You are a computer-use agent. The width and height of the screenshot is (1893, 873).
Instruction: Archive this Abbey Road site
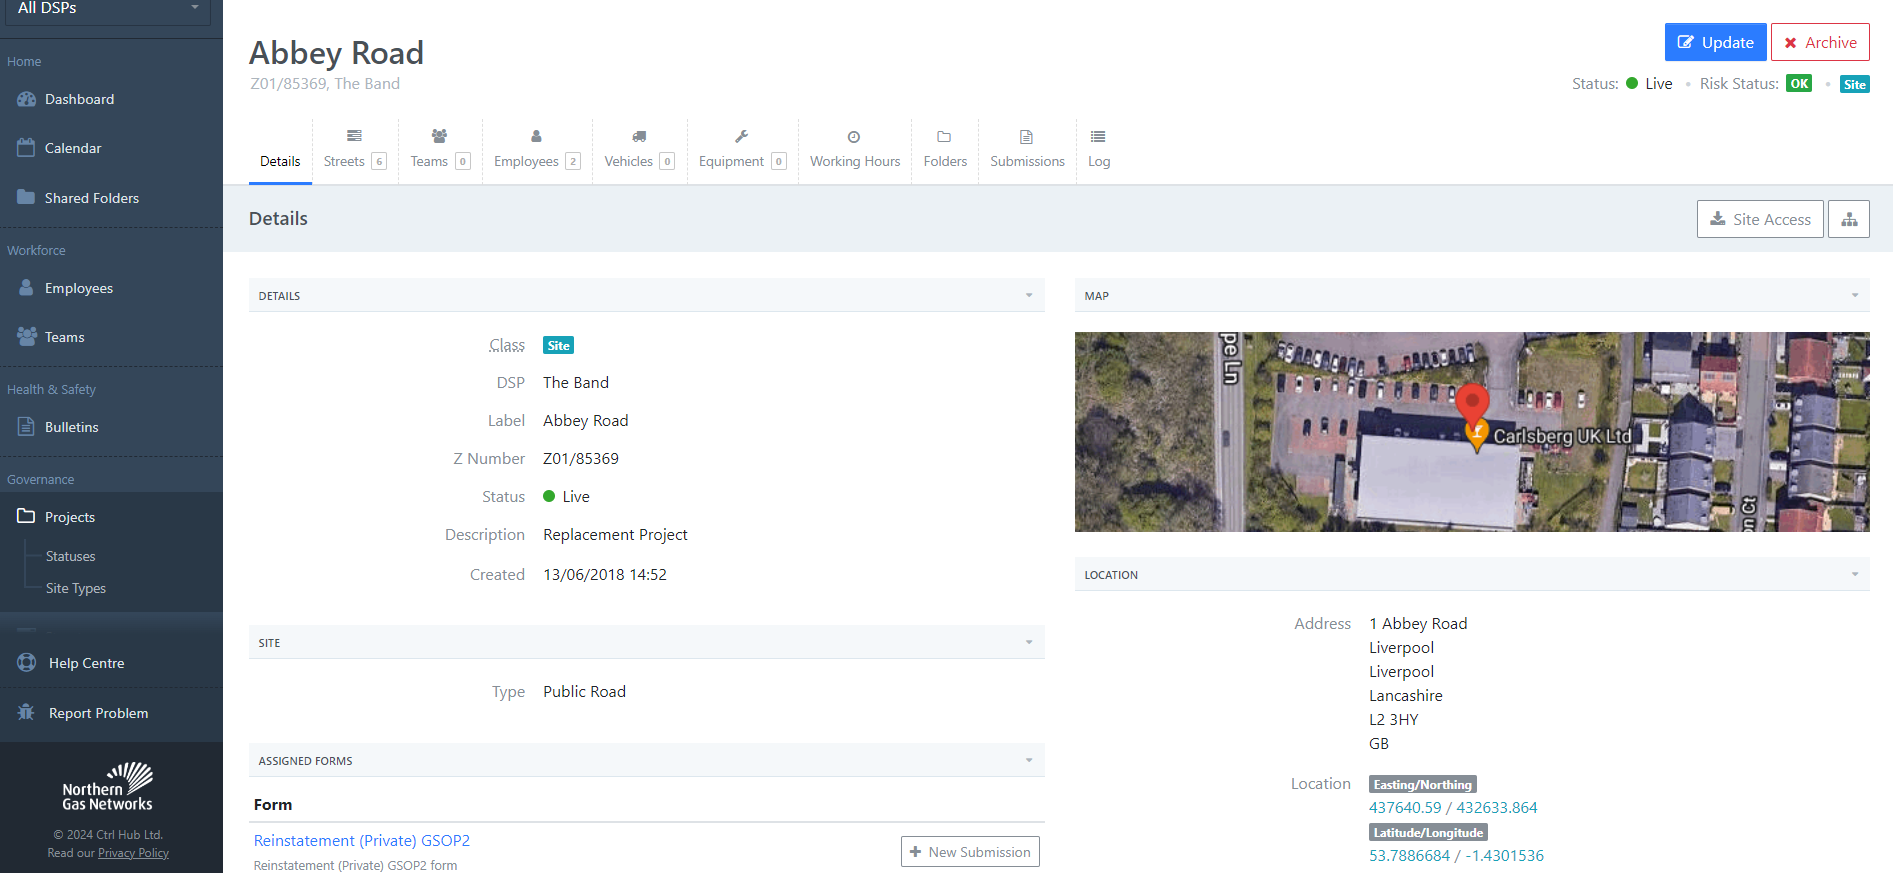point(1820,42)
